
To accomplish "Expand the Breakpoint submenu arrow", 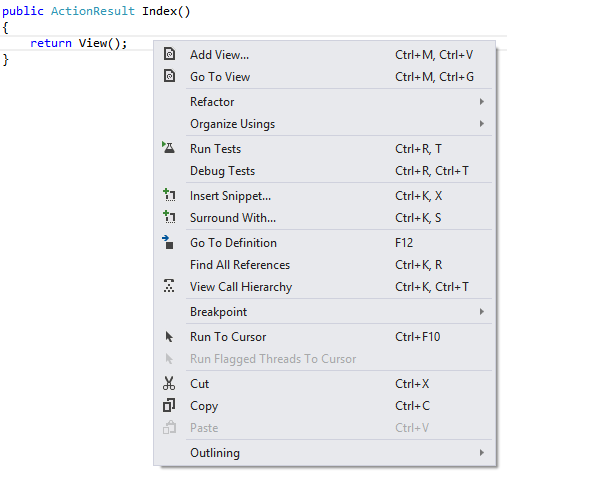I will click(482, 312).
